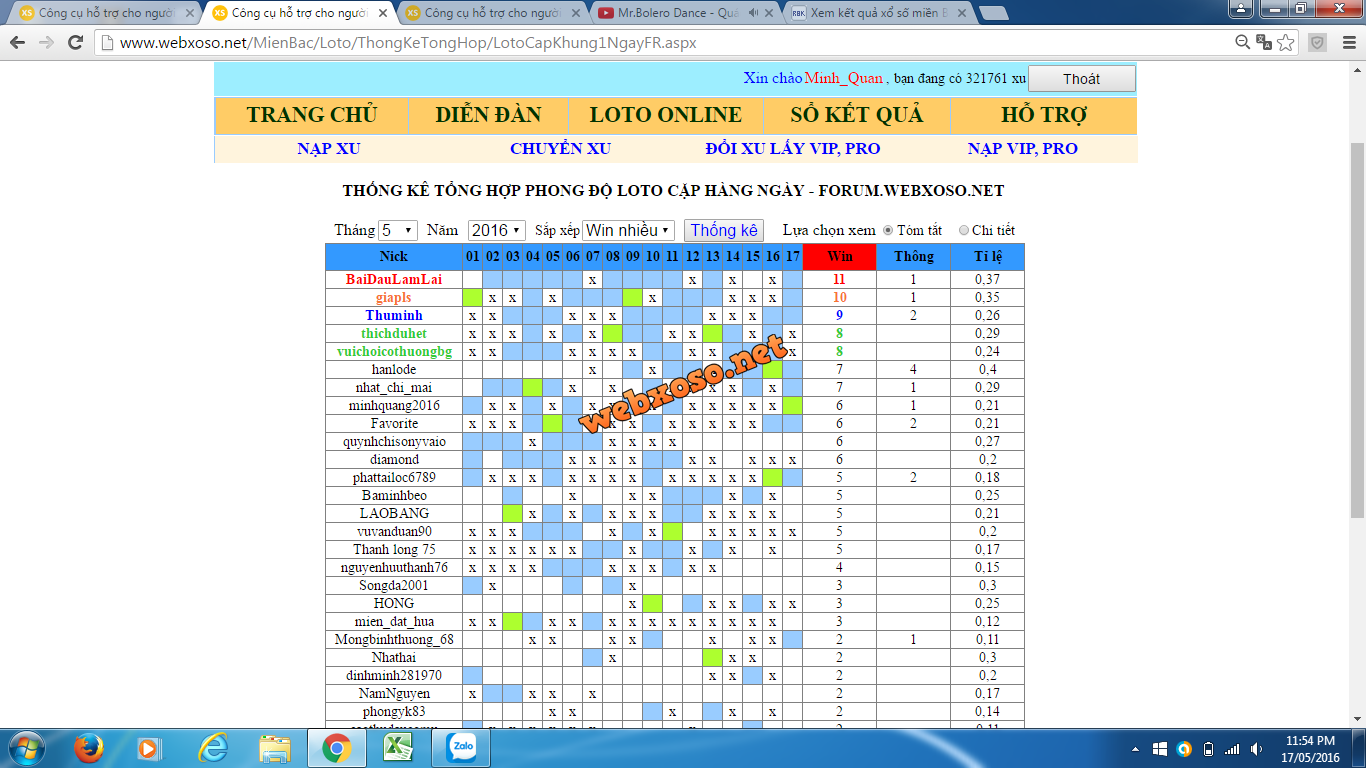Open Zalo from the taskbar

point(462,747)
